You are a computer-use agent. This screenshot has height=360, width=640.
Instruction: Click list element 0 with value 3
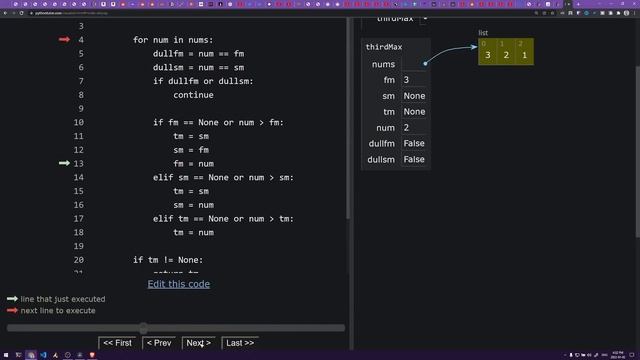point(487,52)
